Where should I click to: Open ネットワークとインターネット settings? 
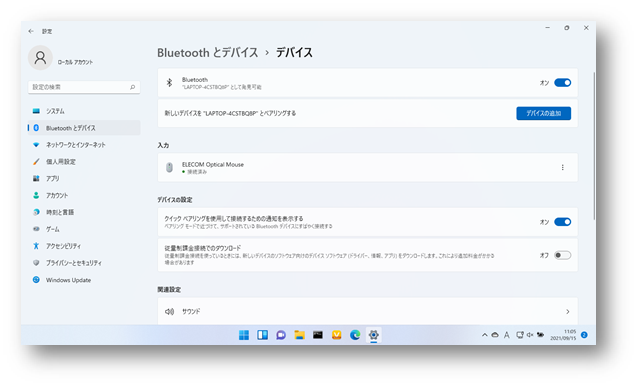[84, 145]
